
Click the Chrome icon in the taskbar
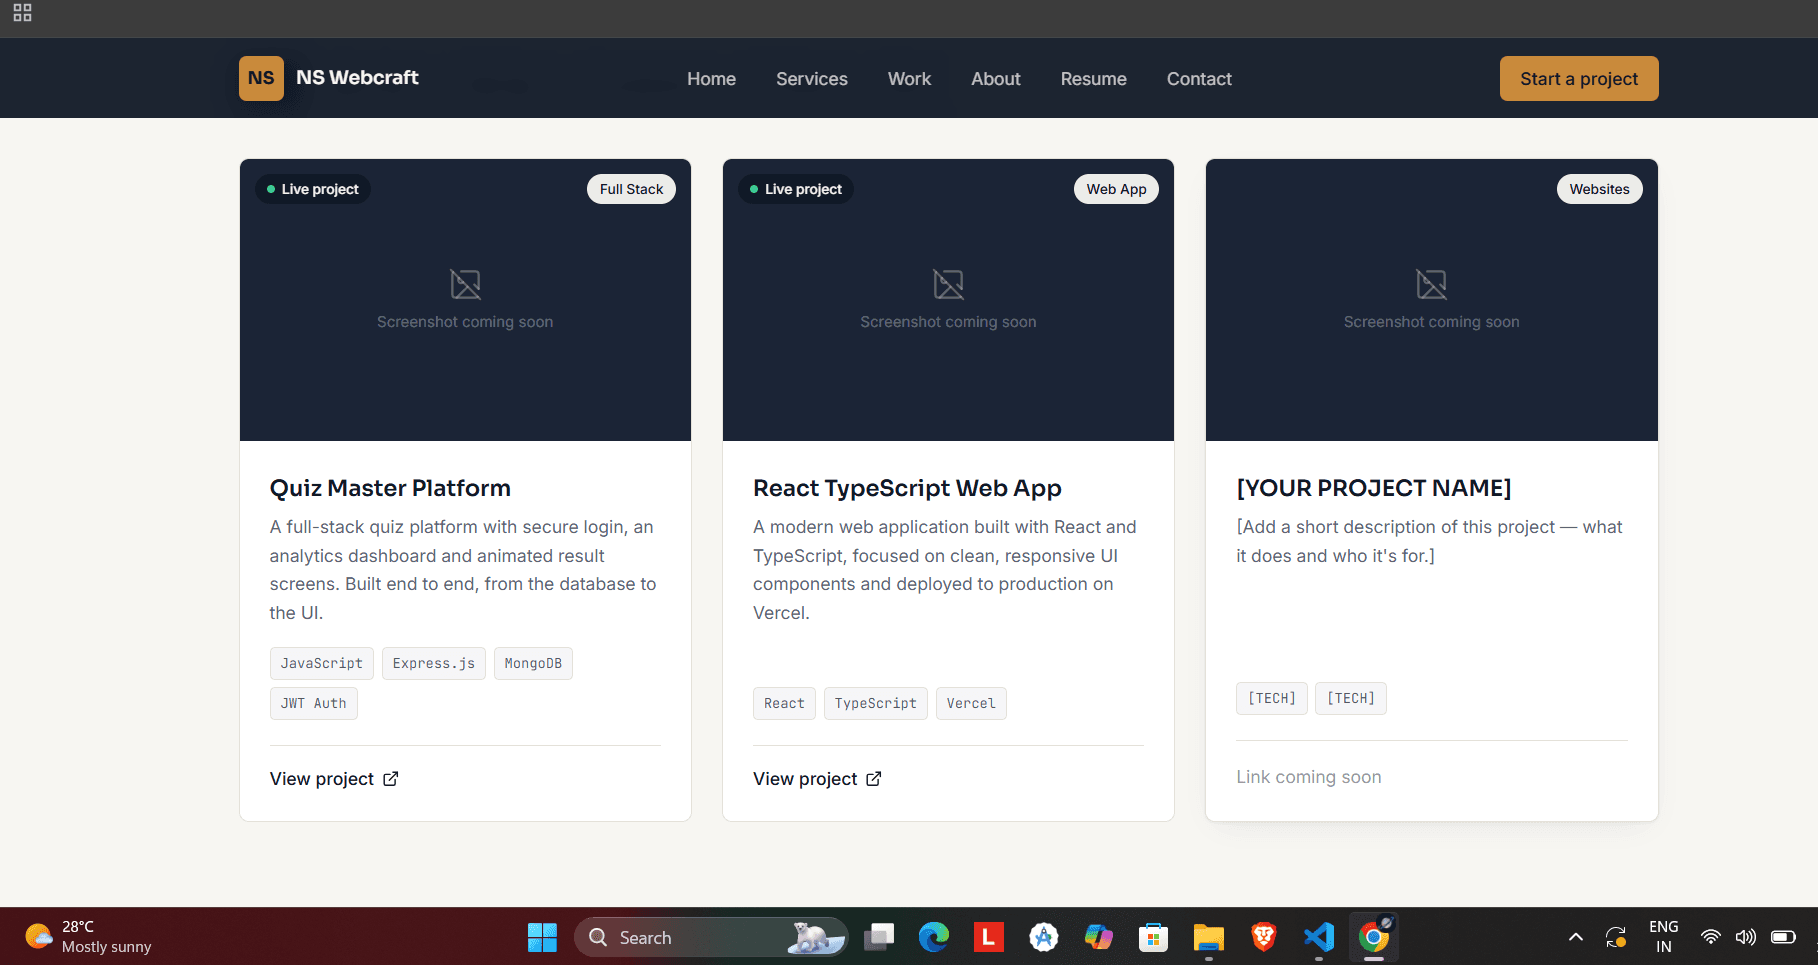click(1373, 937)
